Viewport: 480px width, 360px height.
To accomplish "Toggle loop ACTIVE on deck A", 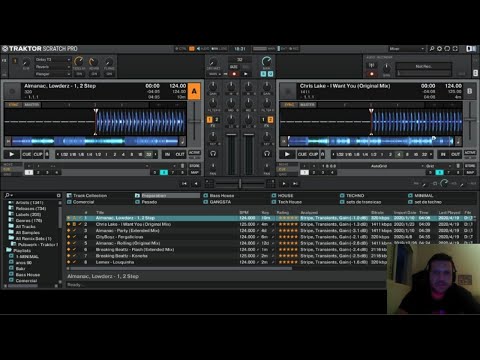I will pyautogui.click(x=194, y=153).
